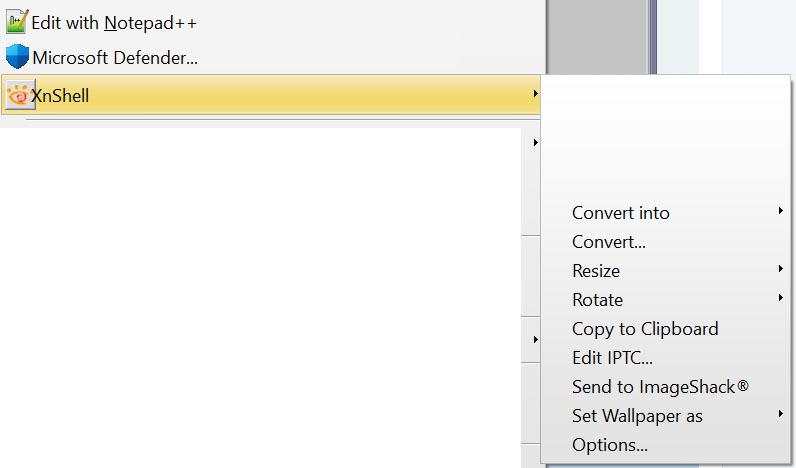Click the Notepad++ icon in context menu
796x468 pixels.
(x=17, y=22)
